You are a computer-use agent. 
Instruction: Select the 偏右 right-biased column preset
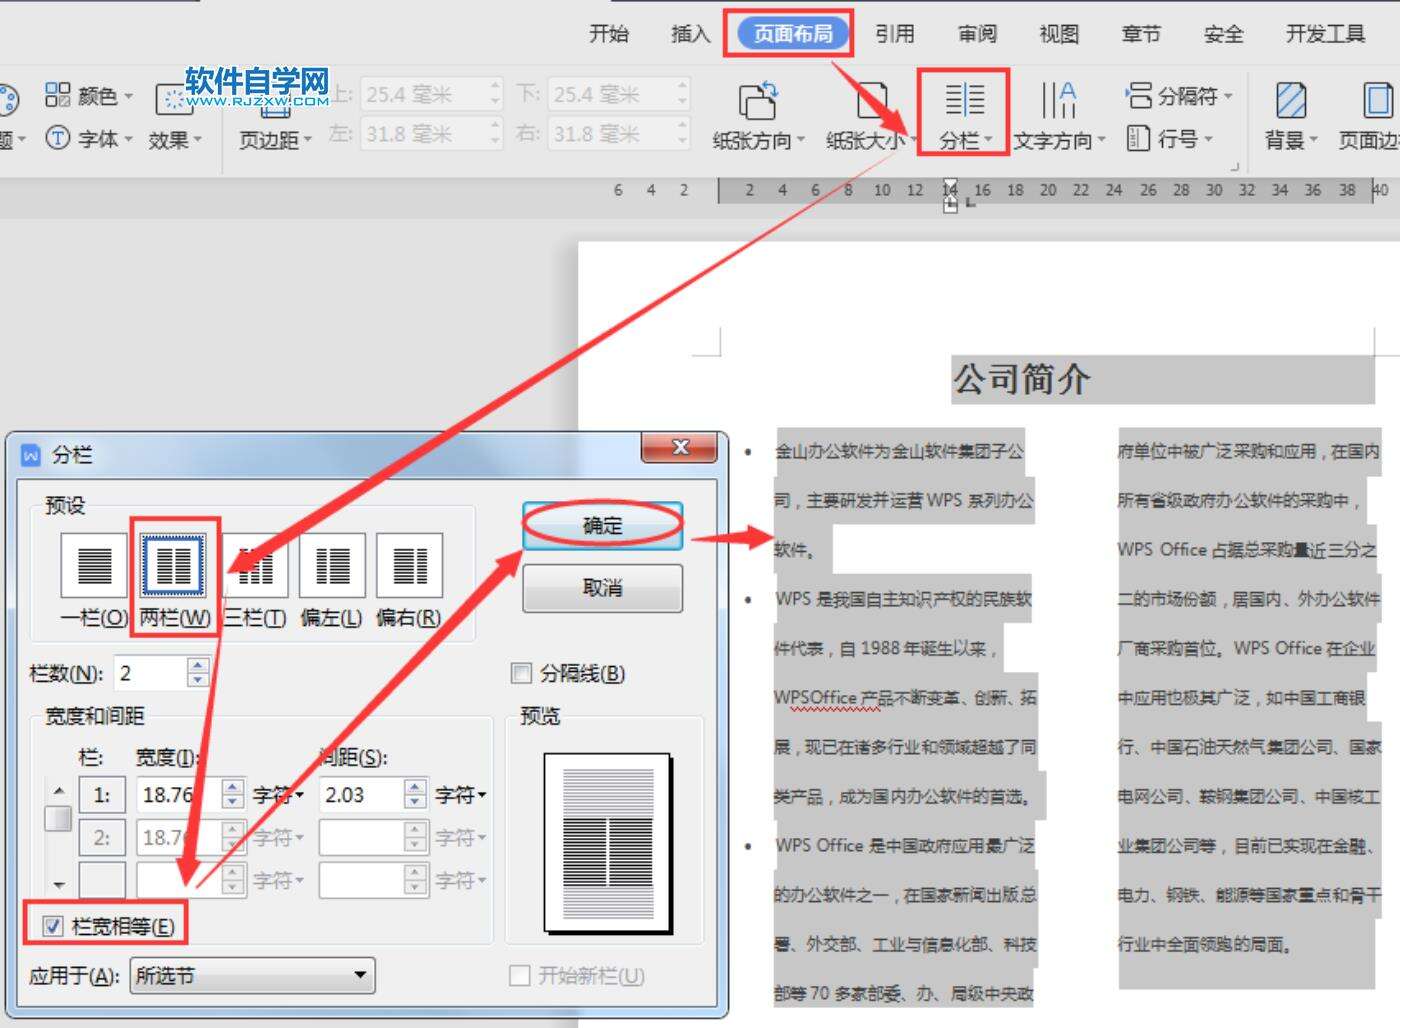[409, 579]
